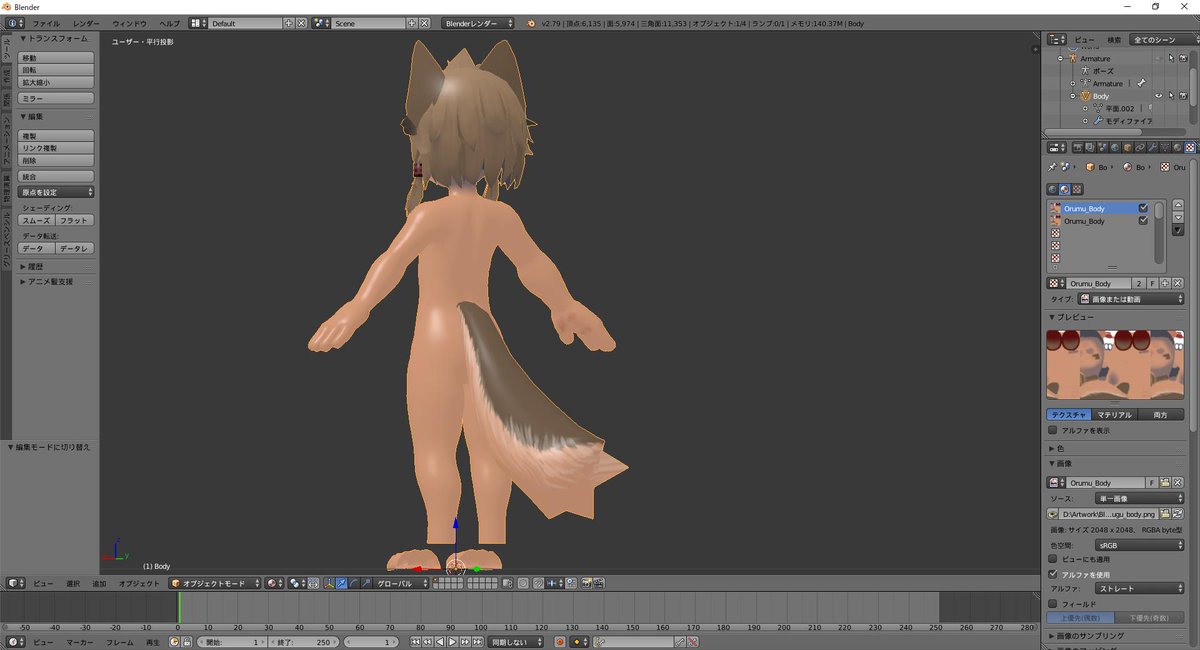Open the modifiers wrench tab icon
Screen dimensions: 1200x650
pyautogui.click(x=1152, y=147)
